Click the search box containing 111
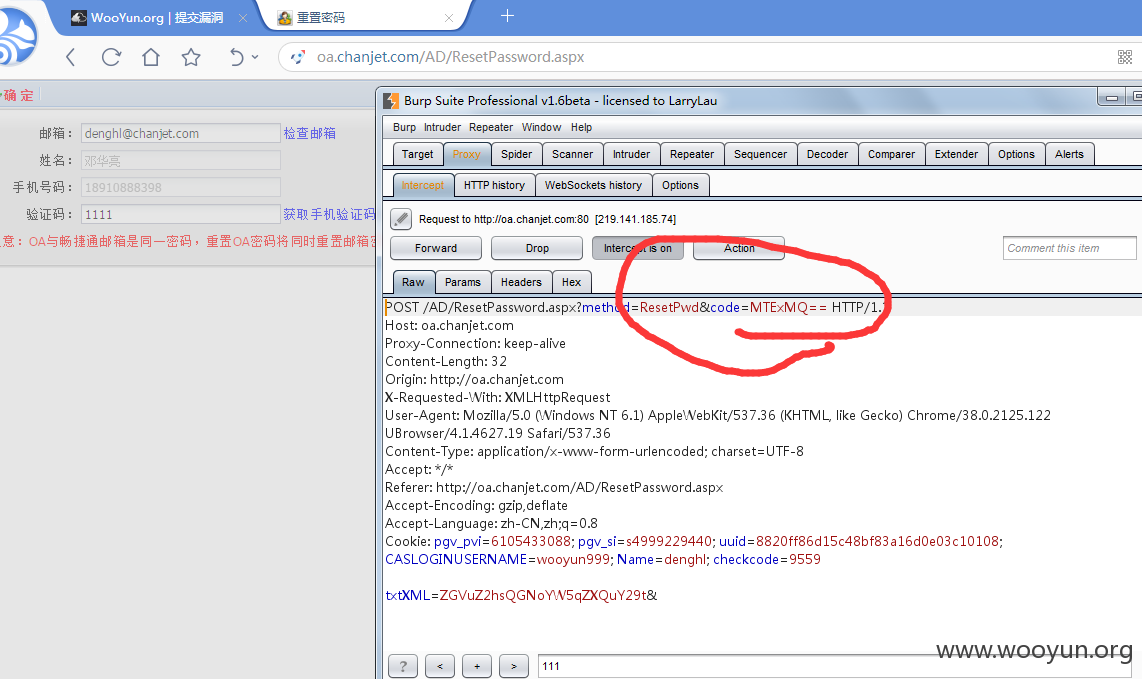The width and height of the screenshot is (1142, 679). click(836, 666)
